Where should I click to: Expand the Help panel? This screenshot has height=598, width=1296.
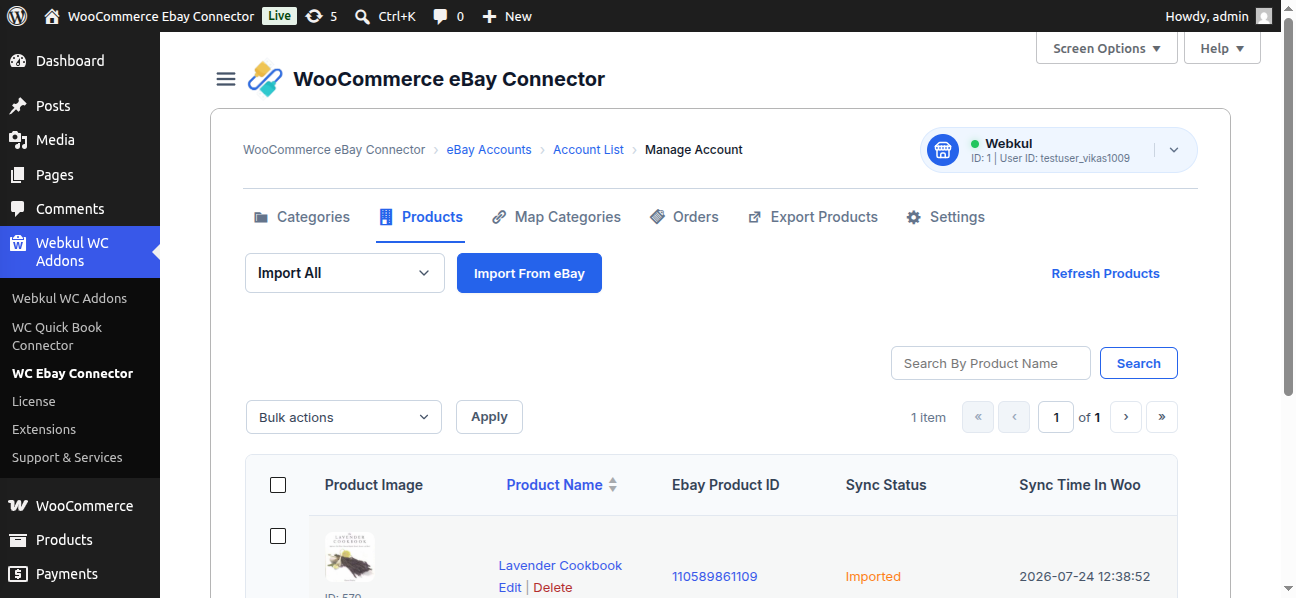[x=1222, y=48]
